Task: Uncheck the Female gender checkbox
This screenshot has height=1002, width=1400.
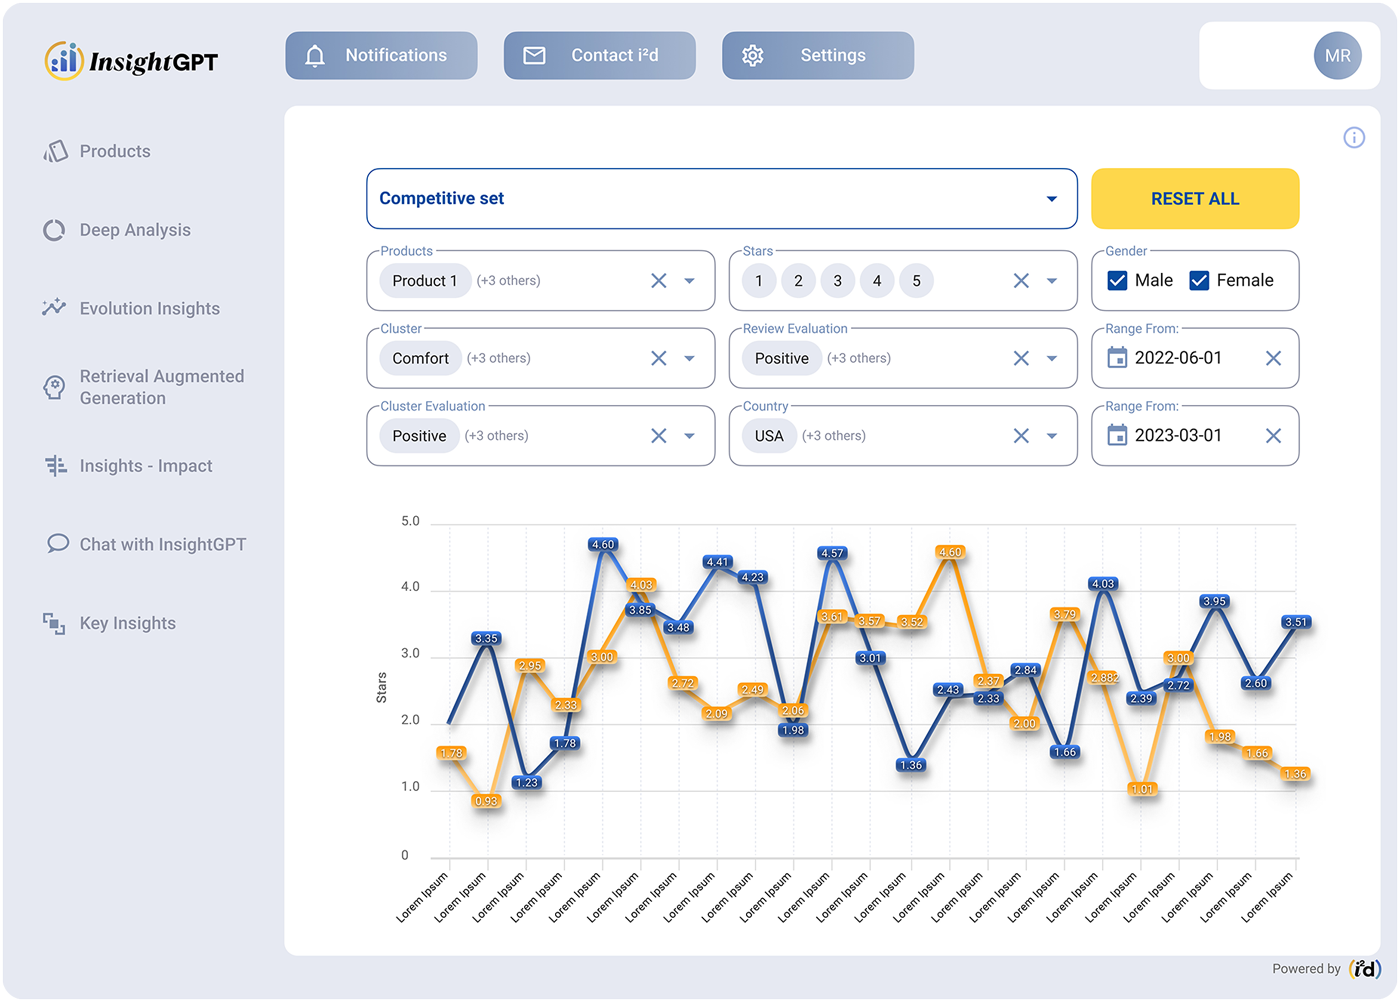Action: 1199,281
